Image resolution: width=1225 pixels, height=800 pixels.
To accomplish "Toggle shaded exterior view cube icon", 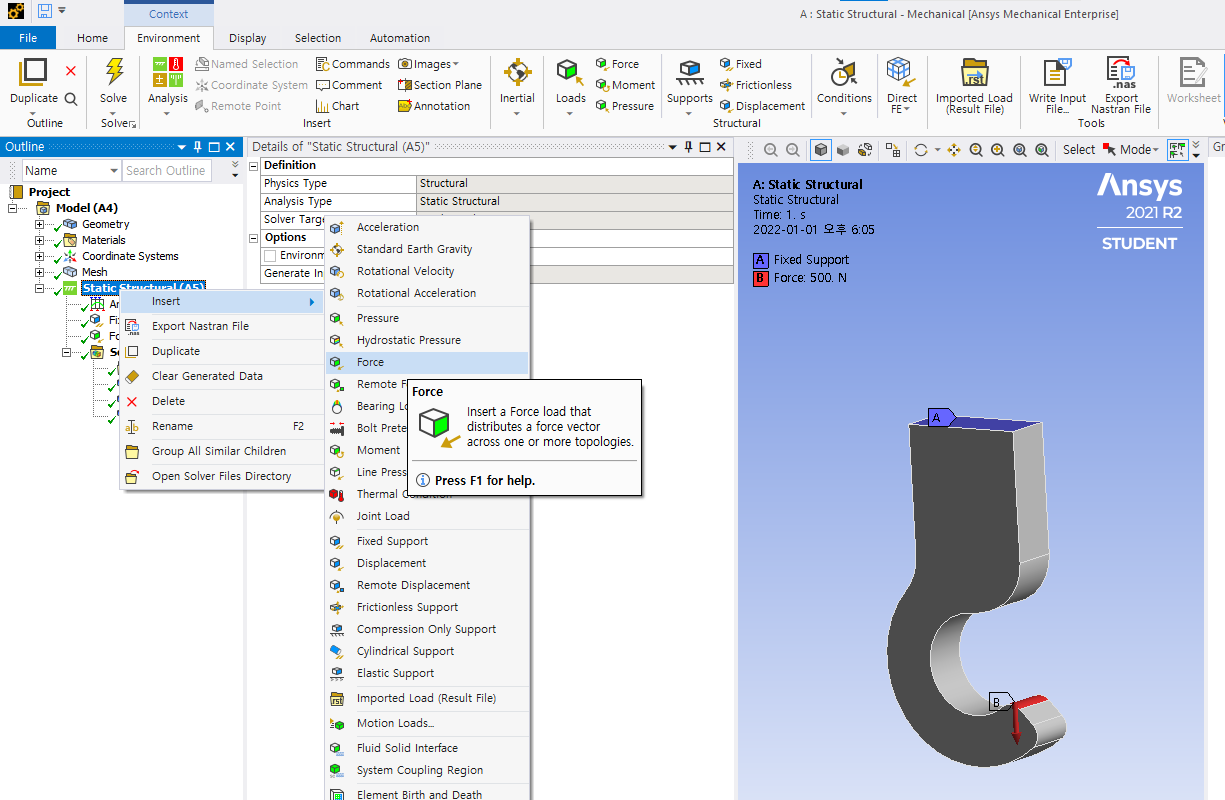I will [821, 150].
